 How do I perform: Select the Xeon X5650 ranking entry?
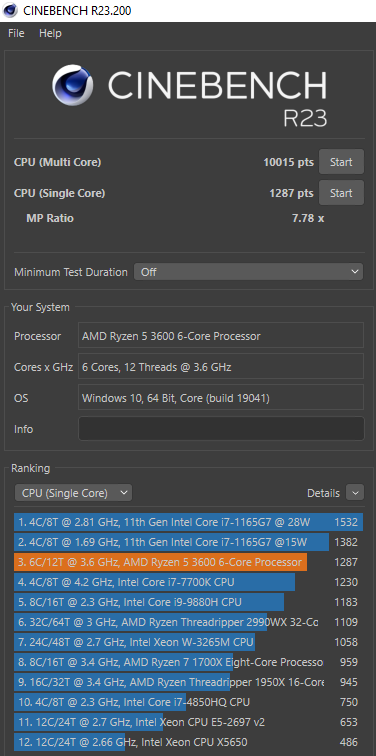pyautogui.click(x=188, y=742)
